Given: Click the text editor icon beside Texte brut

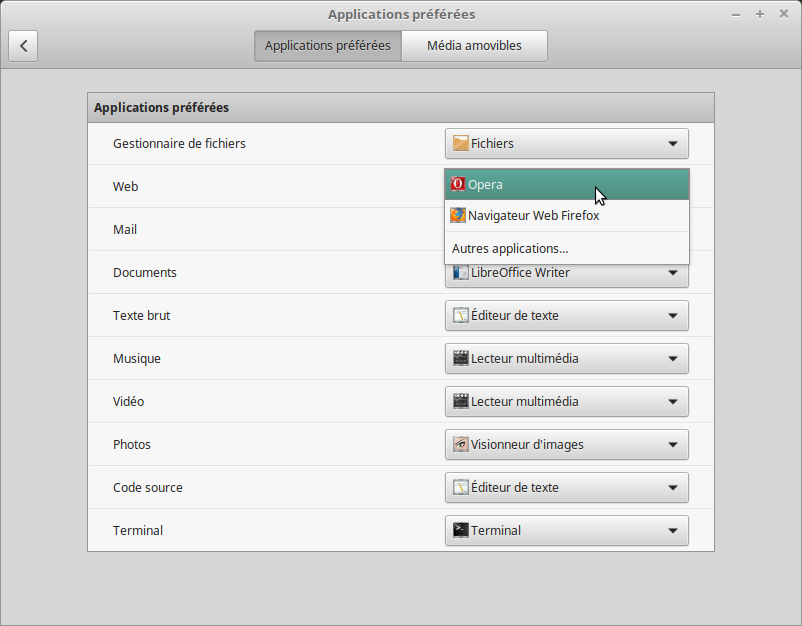Looking at the screenshot, I should pos(461,316).
